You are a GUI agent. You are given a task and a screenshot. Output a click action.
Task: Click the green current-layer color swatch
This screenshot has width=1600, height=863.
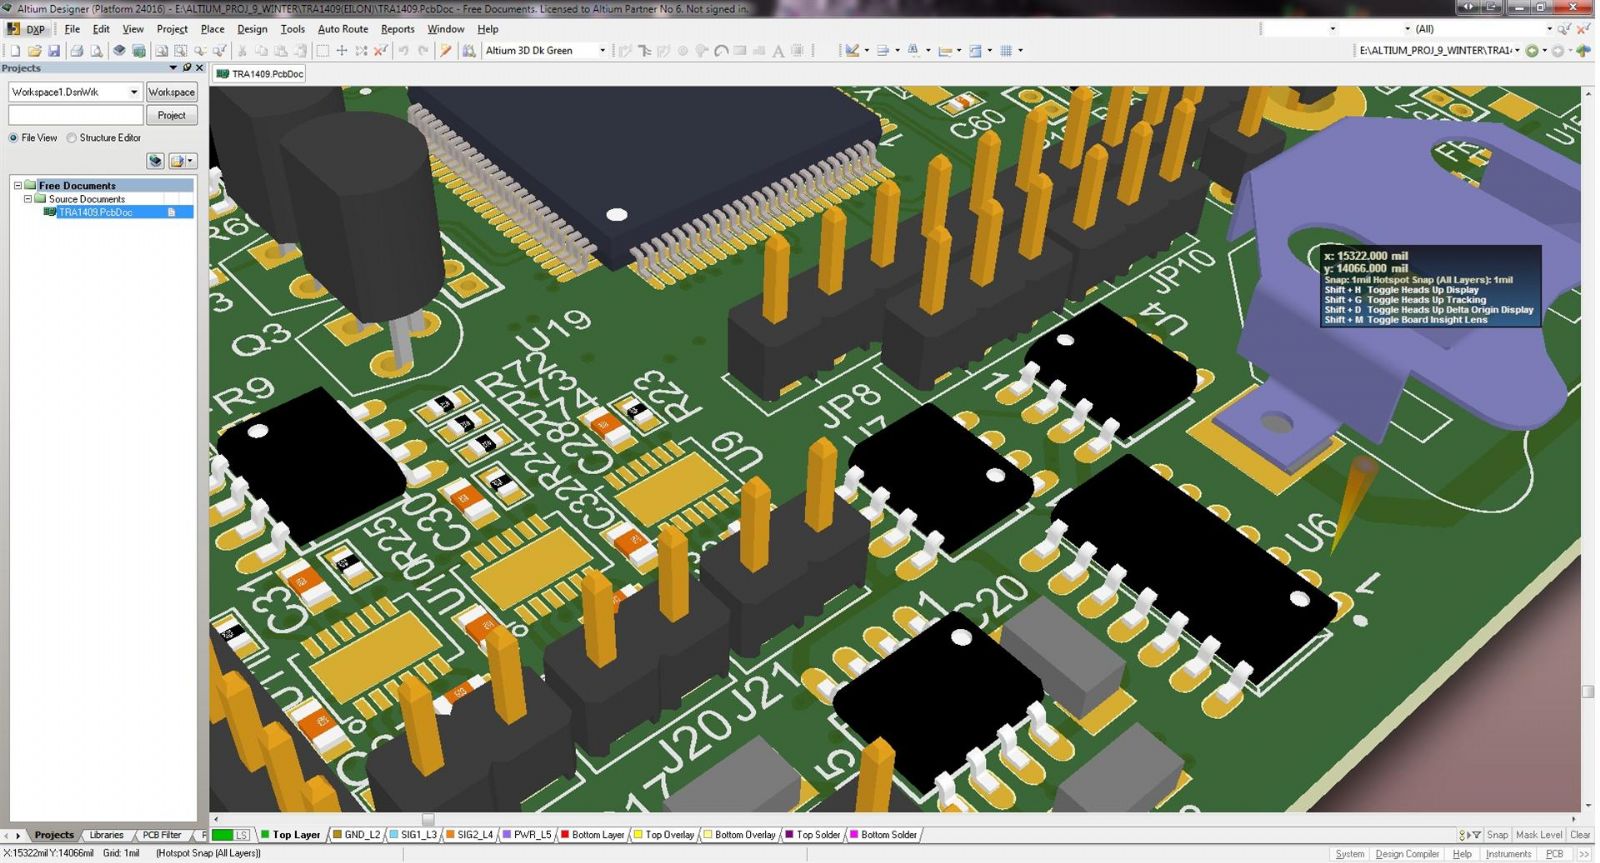(222, 835)
